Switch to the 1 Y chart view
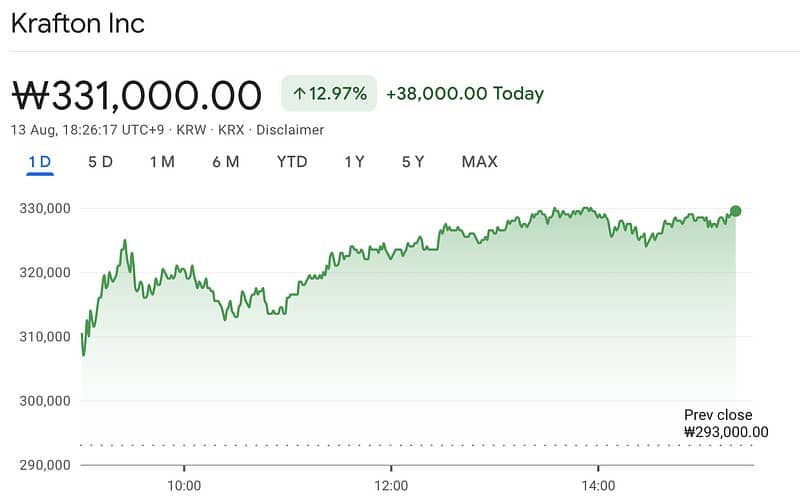This screenshot has height=504, width=800. pos(354,162)
